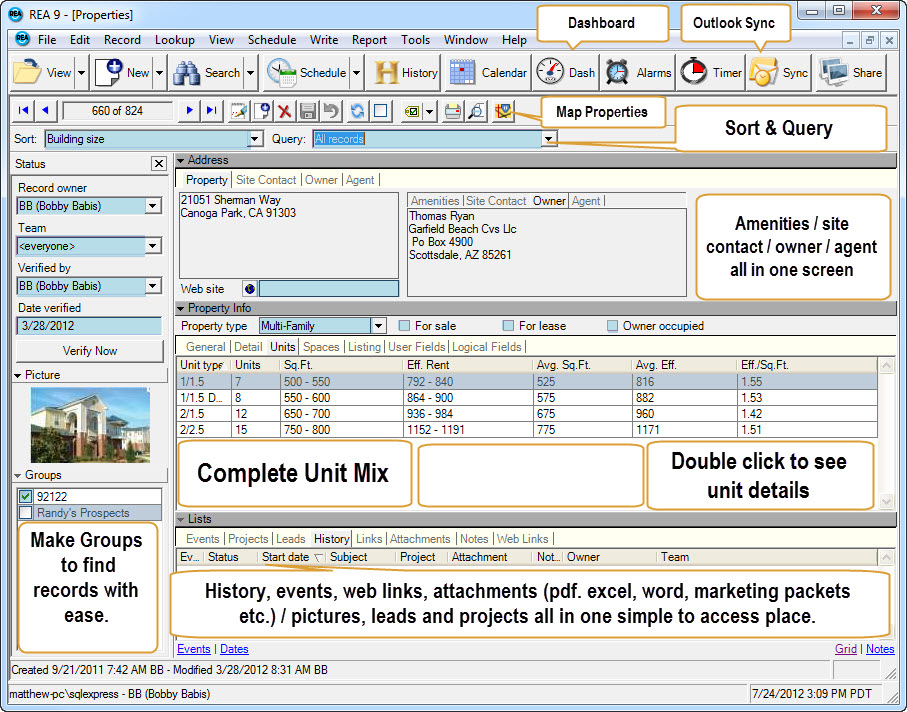The height and width of the screenshot is (712, 907).
Task: Open the Search dropdown arrow
Action: tap(250, 73)
